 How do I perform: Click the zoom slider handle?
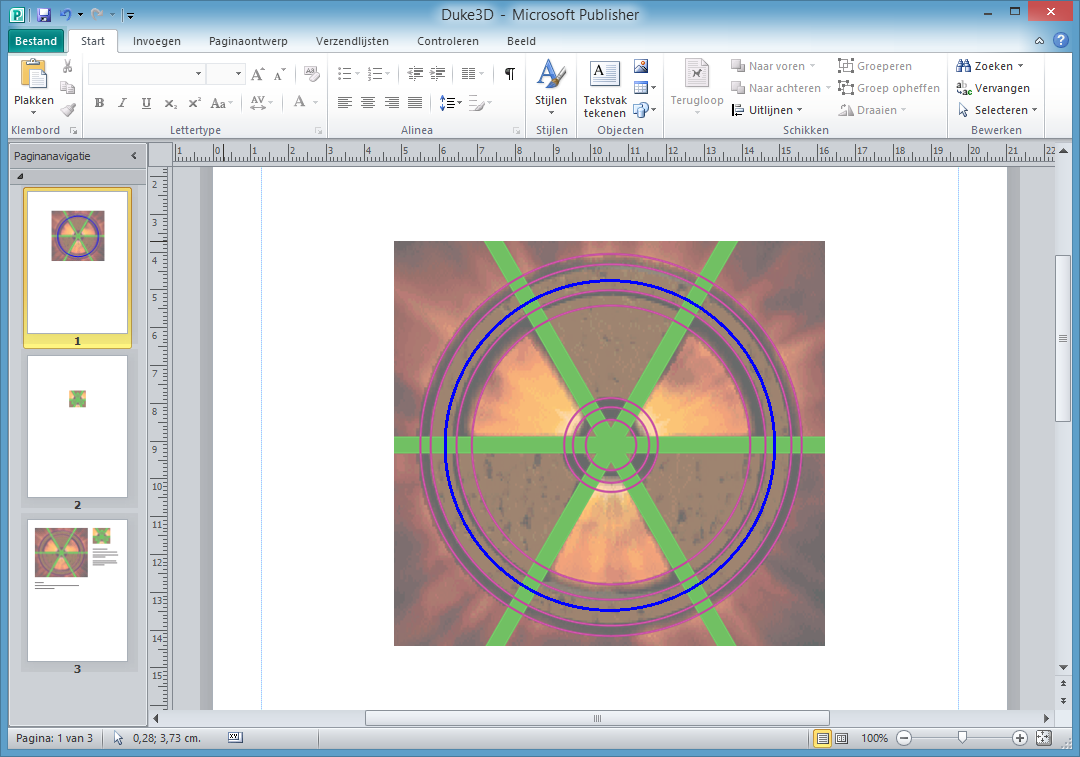coord(962,738)
